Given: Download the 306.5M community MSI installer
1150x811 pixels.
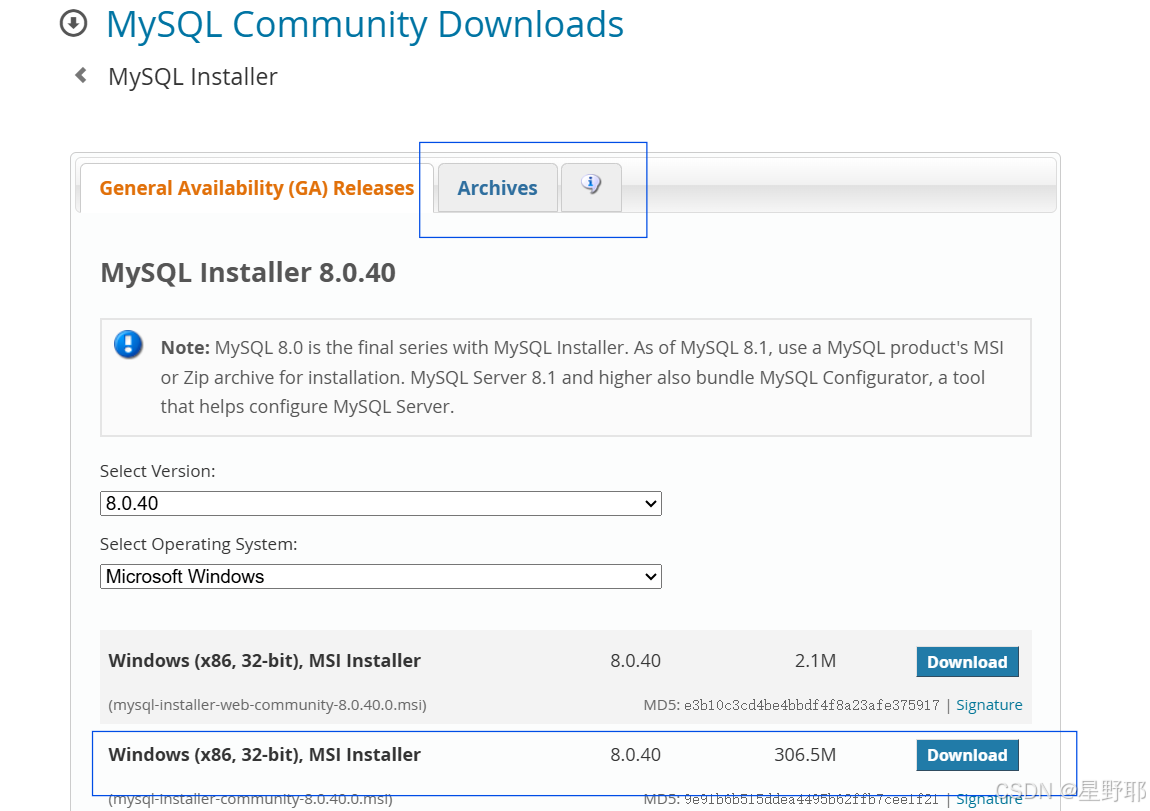Looking at the screenshot, I should coord(967,755).
